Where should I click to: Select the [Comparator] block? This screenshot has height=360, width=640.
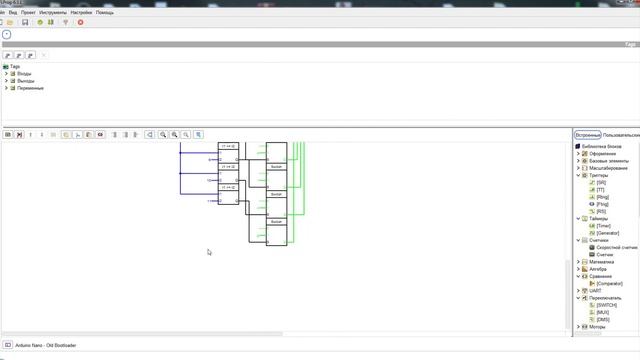pyautogui.click(x=609, y=284)
